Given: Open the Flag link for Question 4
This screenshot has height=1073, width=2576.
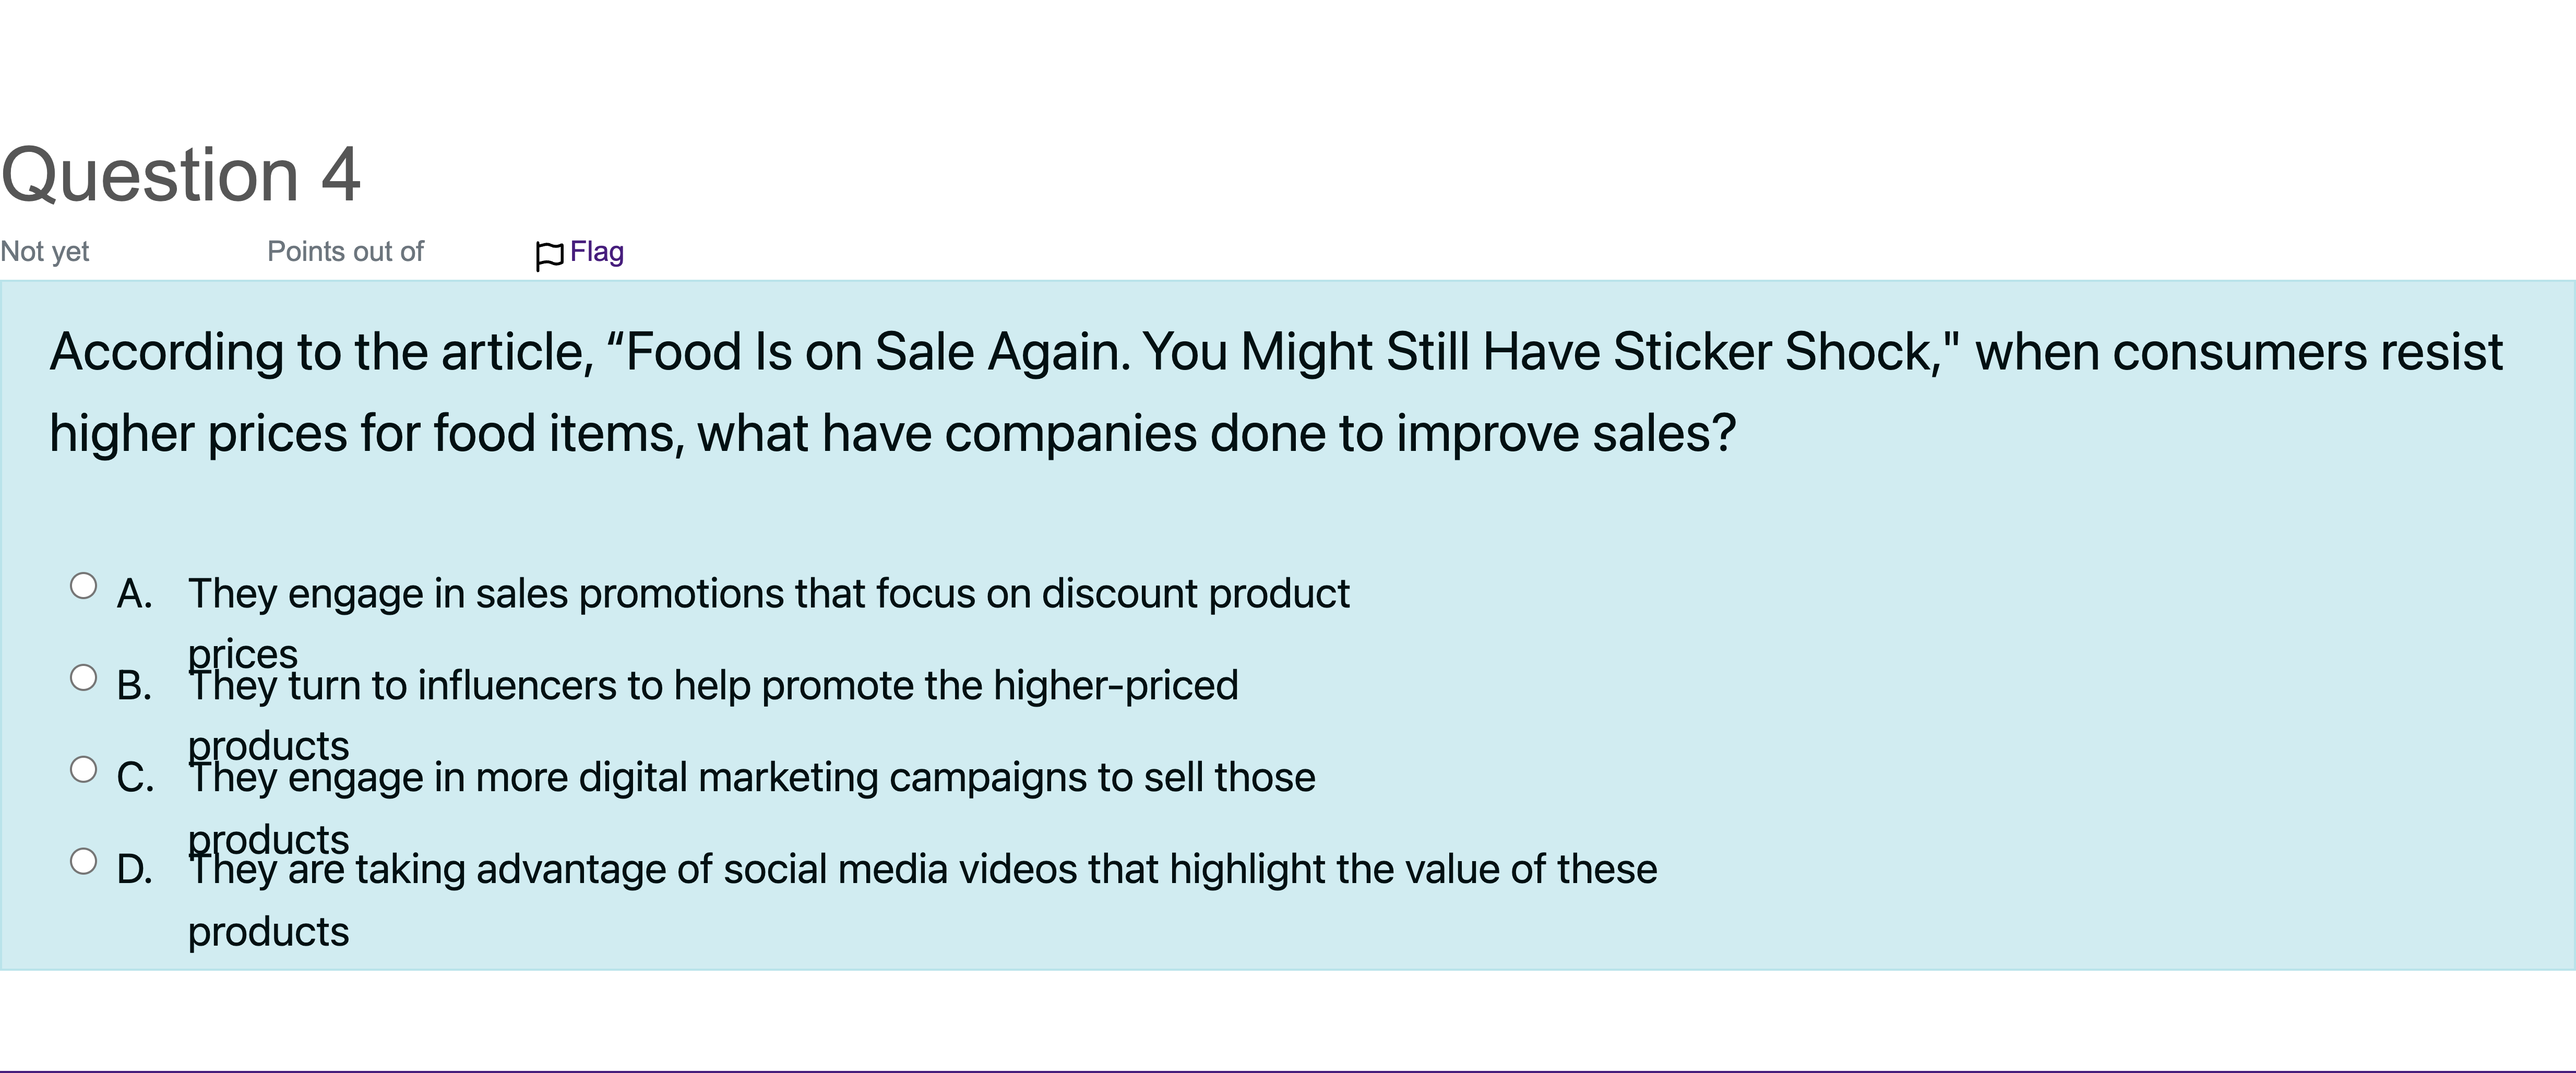Looking at the screenshot, I should [597, 252].
